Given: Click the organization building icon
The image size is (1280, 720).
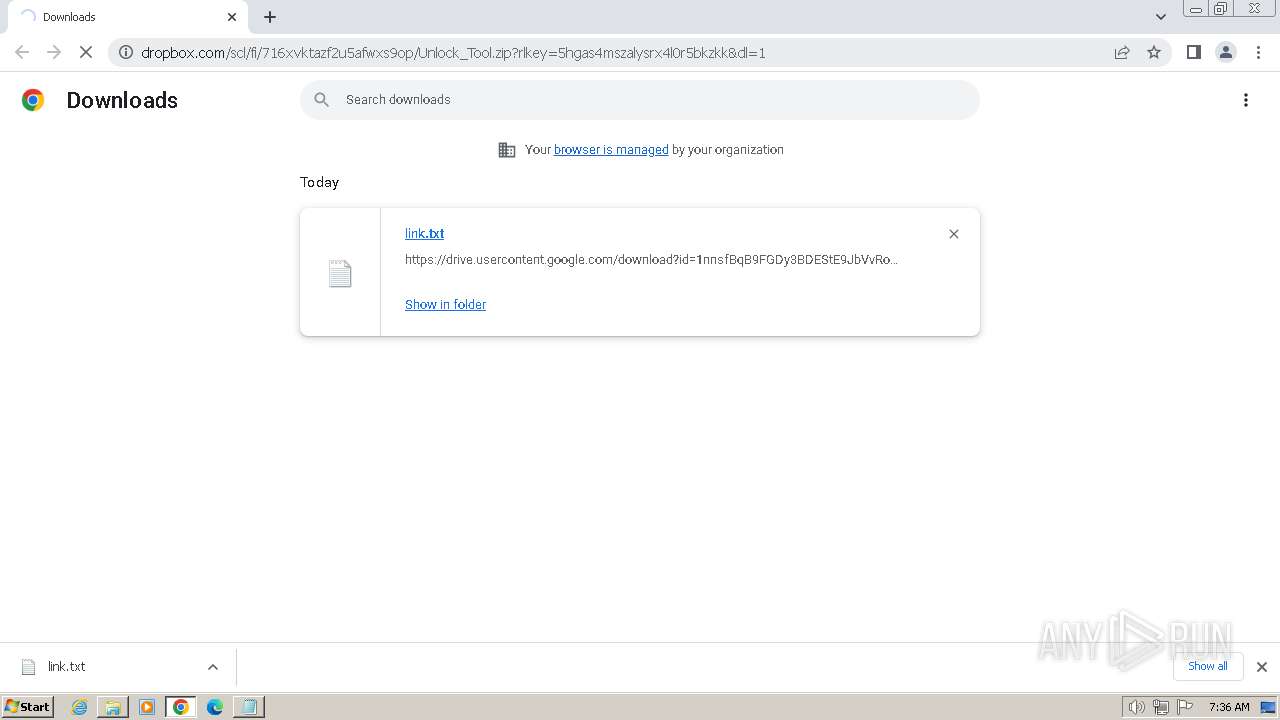Looking at the screenshot, I should tap(507, 150).
